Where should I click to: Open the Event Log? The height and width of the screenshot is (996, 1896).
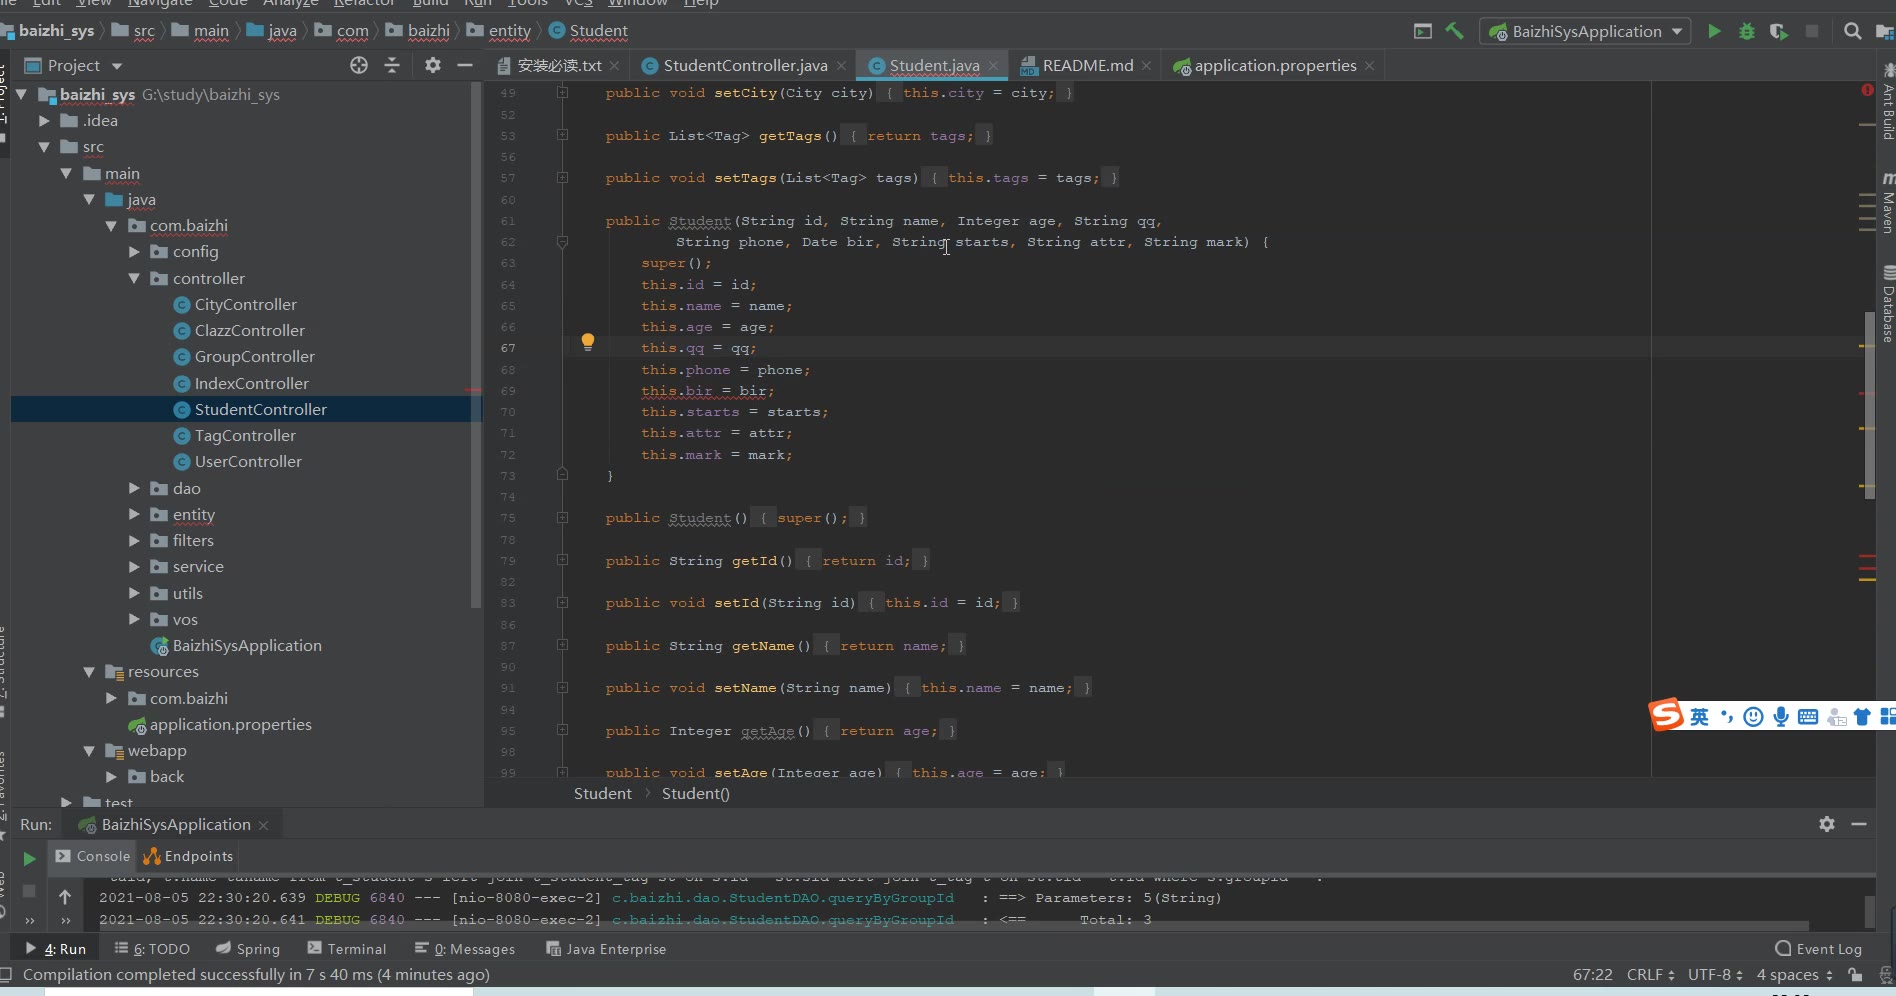point(1818,949)
